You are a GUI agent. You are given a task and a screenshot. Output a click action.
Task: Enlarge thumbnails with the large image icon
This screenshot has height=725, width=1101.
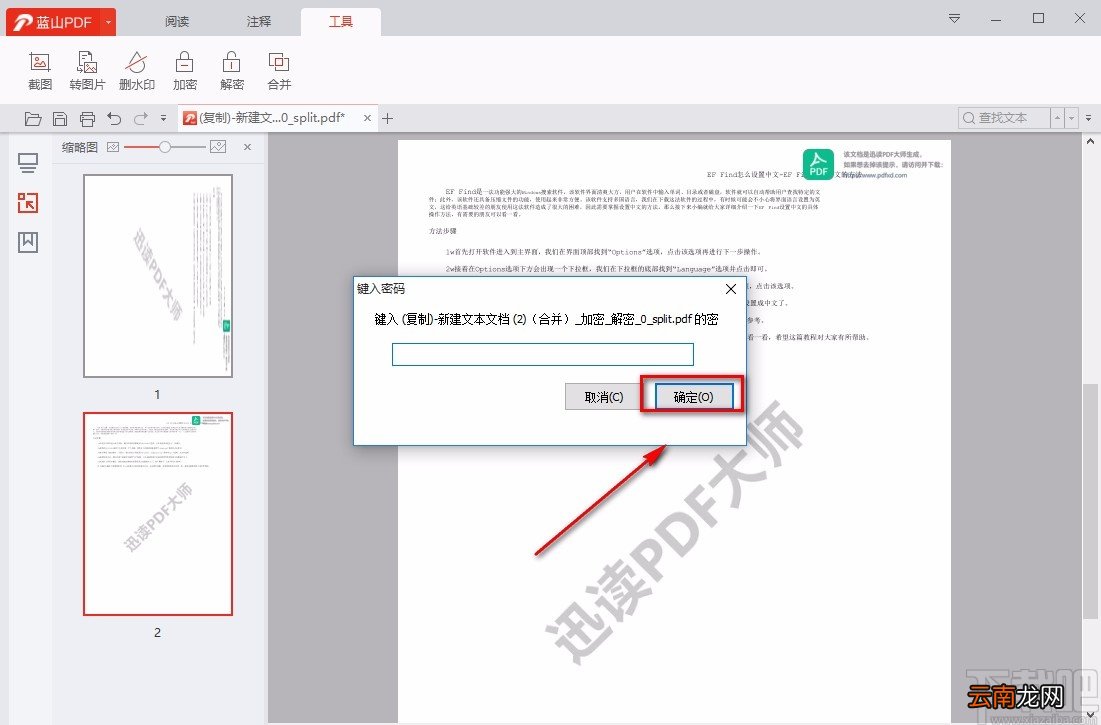(x=218, y=147)
